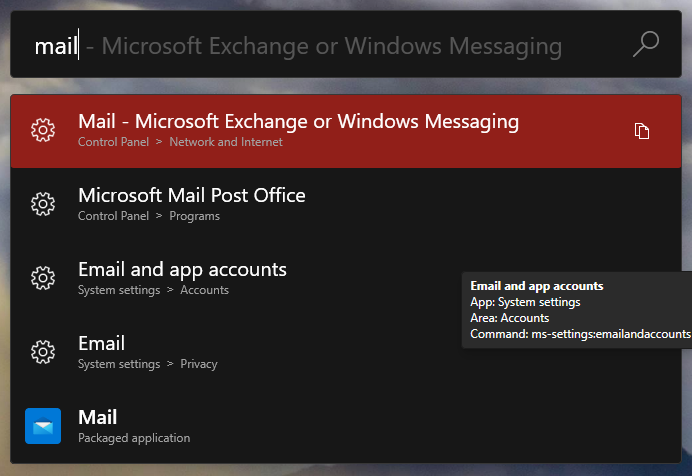Click the blue Mail app envelope icon

(x=43, y=426)
